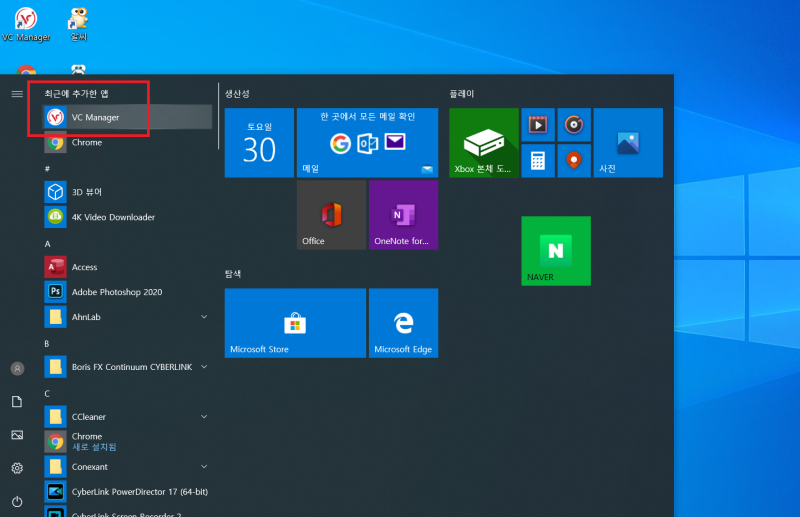Open Settings gear in Start sidebar
Image resolution: width=800 pixels, height=517 pixels.
pos(17,468)
